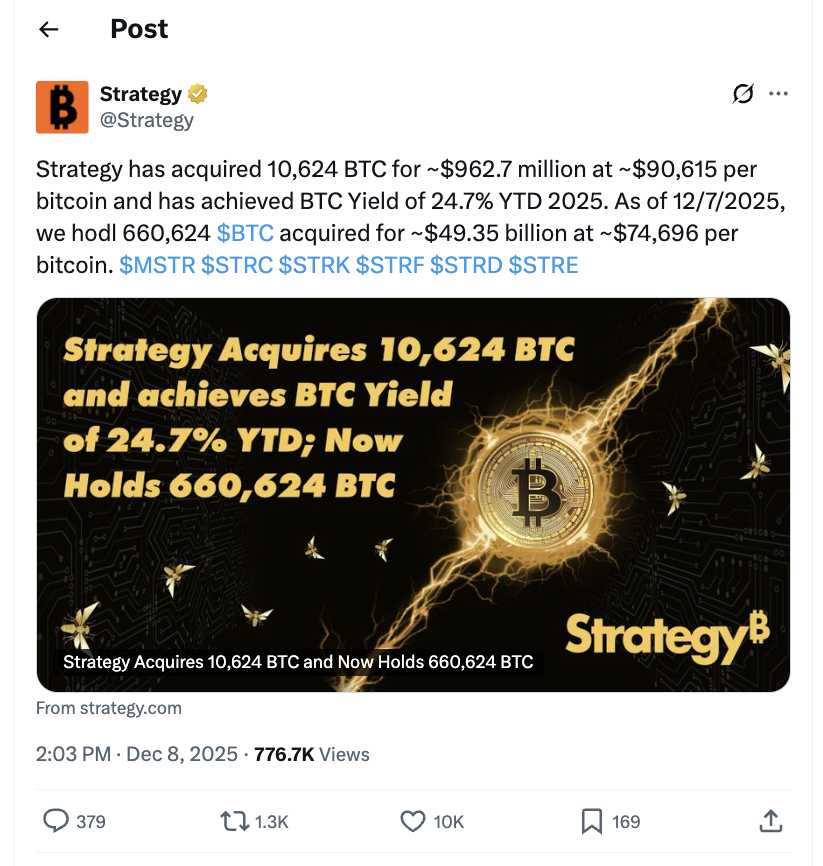823x866 pixels.
Task: Click the image alt-text caption bar
Action: pos(298,662)
